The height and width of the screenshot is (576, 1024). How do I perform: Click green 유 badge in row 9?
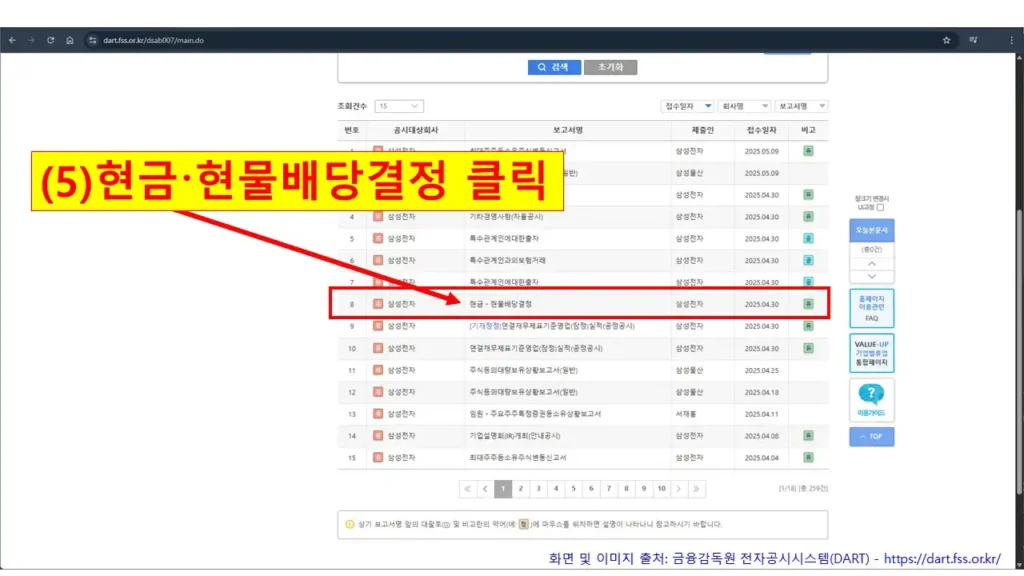click(x=808, y=326)
